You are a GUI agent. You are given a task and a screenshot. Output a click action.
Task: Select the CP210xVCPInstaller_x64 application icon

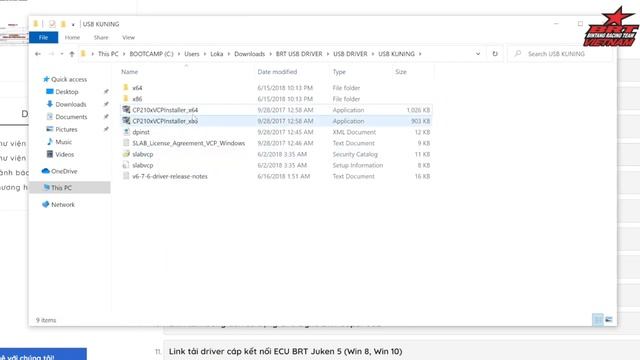126,110
